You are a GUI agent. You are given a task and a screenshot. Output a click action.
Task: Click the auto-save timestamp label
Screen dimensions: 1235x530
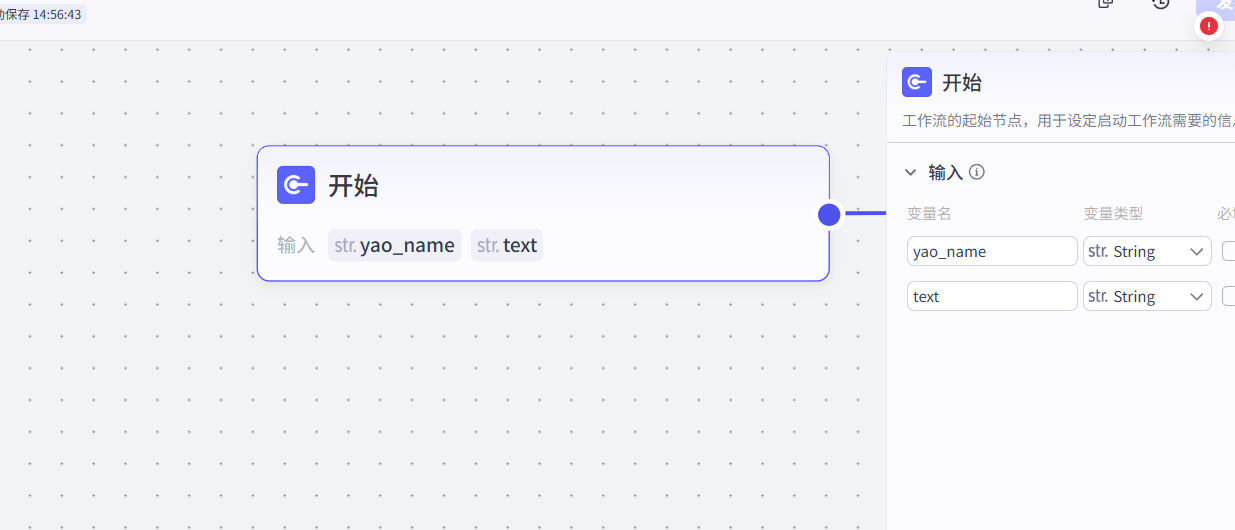[42, 14]
